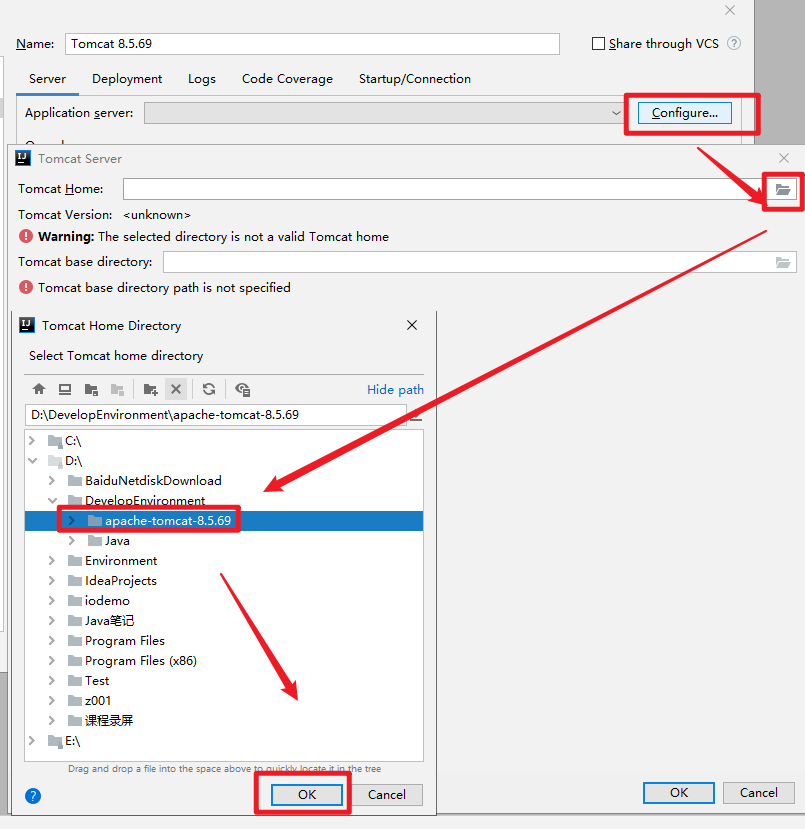
Task: Collapse the DevelopEnvironment folder
Action: pos(52,500)
